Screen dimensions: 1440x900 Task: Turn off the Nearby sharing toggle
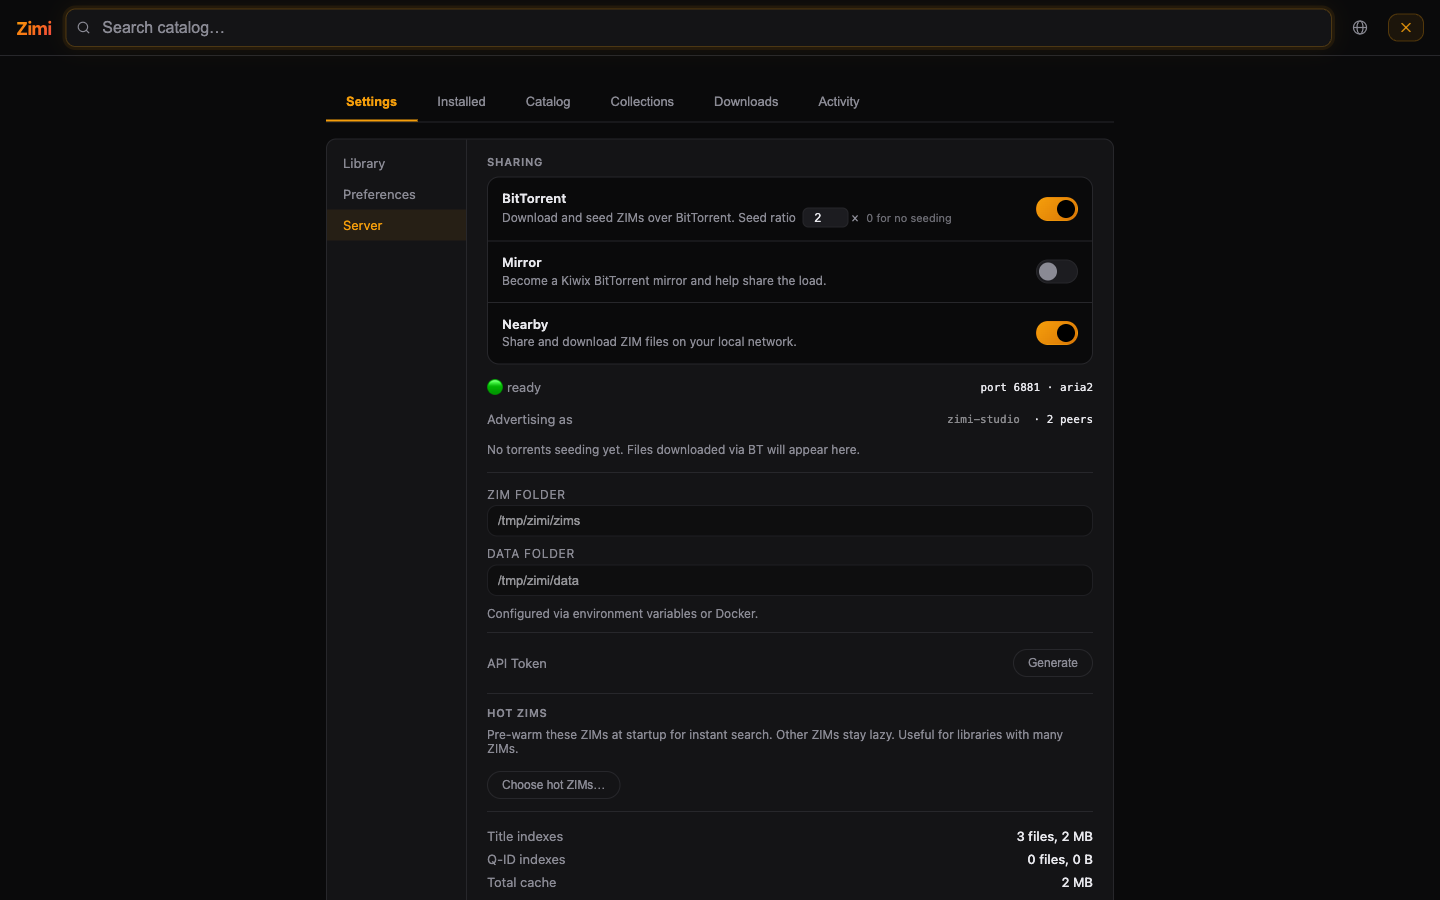coord(1057,333)
